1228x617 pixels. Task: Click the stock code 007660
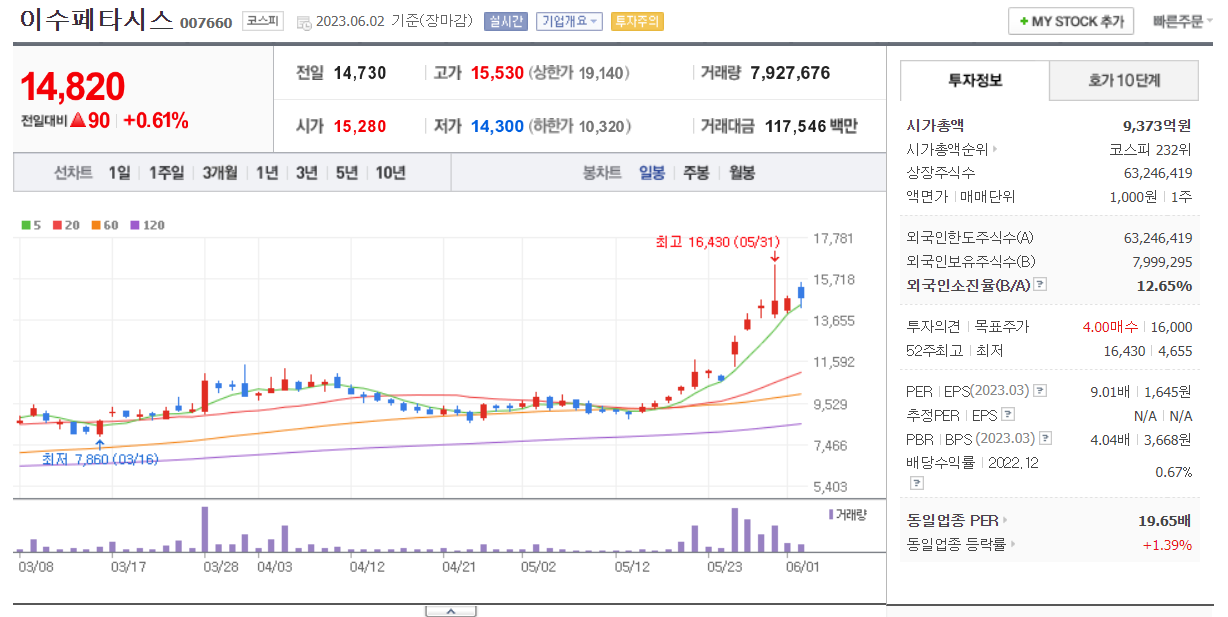tap(206, 23)
